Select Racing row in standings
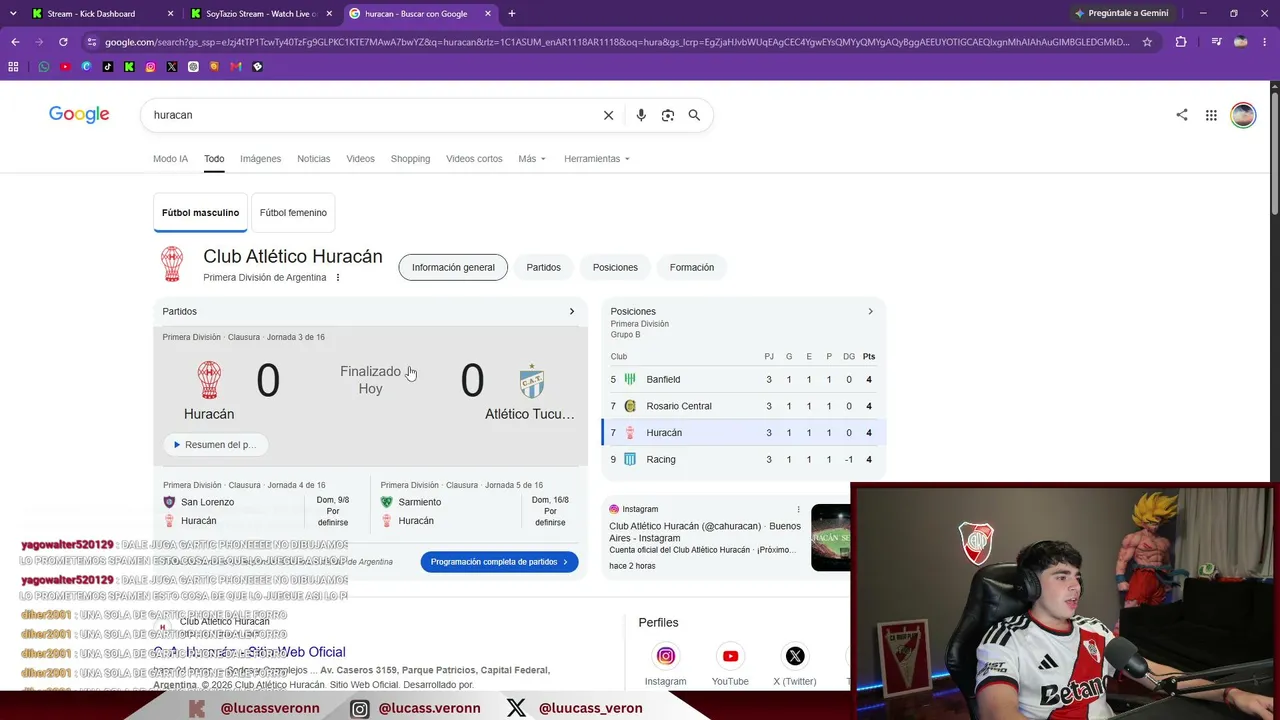The width and height of the screenshot is (1280, 720). tap(744, 460)
